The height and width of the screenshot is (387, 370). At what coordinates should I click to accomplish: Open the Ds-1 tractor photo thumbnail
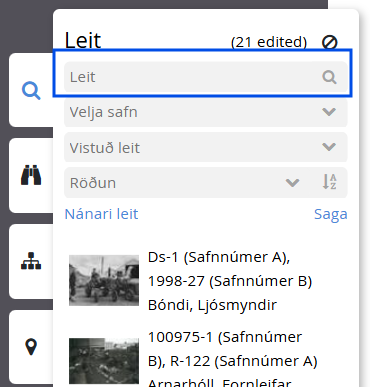tap(104, 280)
